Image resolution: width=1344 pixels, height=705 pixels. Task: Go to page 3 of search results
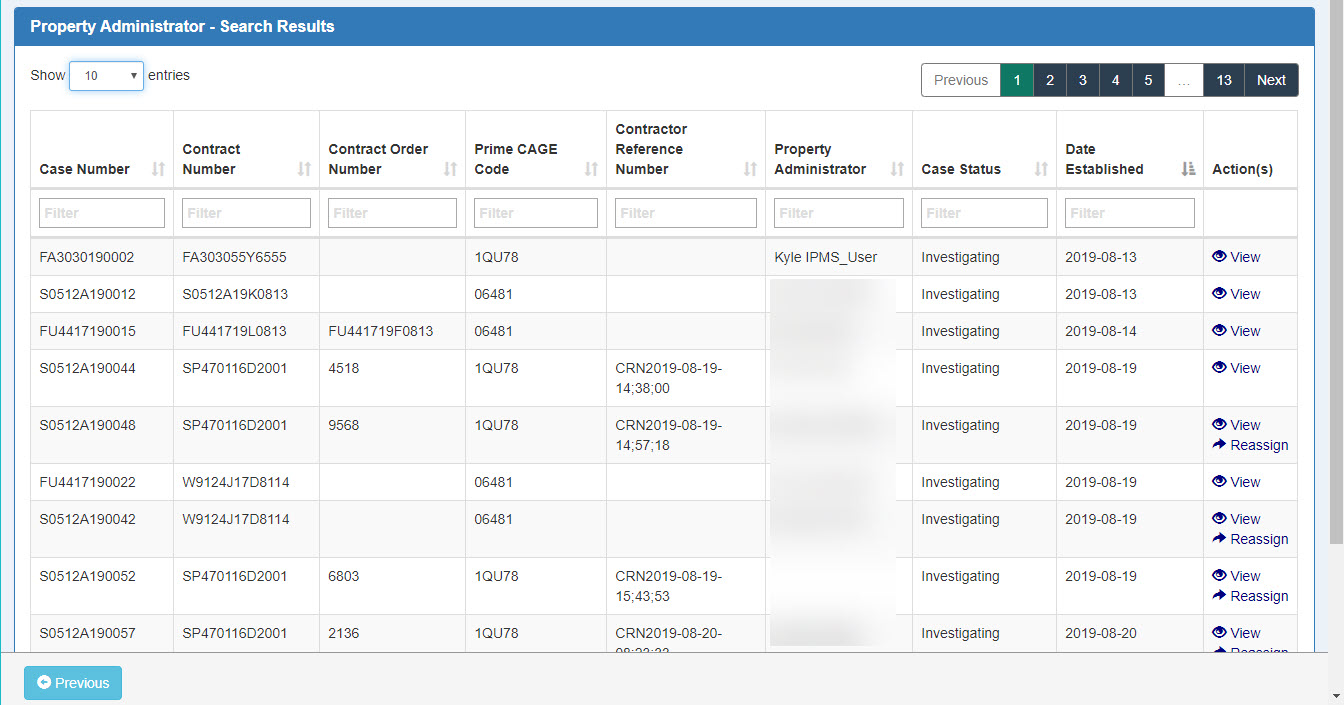(1082, 80)
